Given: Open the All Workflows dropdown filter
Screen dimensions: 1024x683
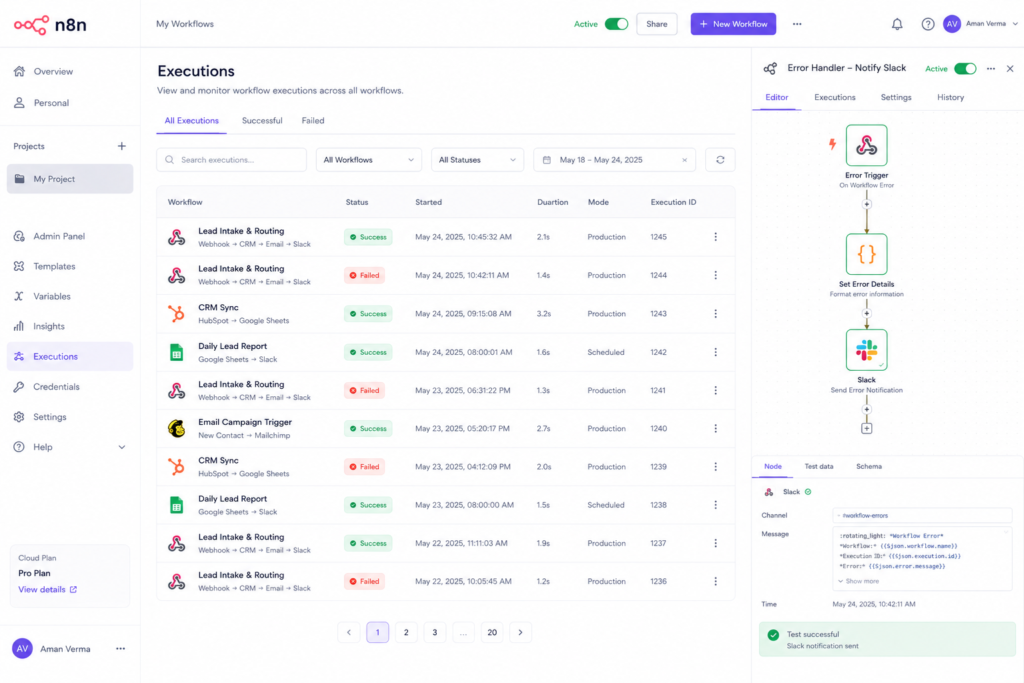Looking at the screenshot, I should [368, 160].
